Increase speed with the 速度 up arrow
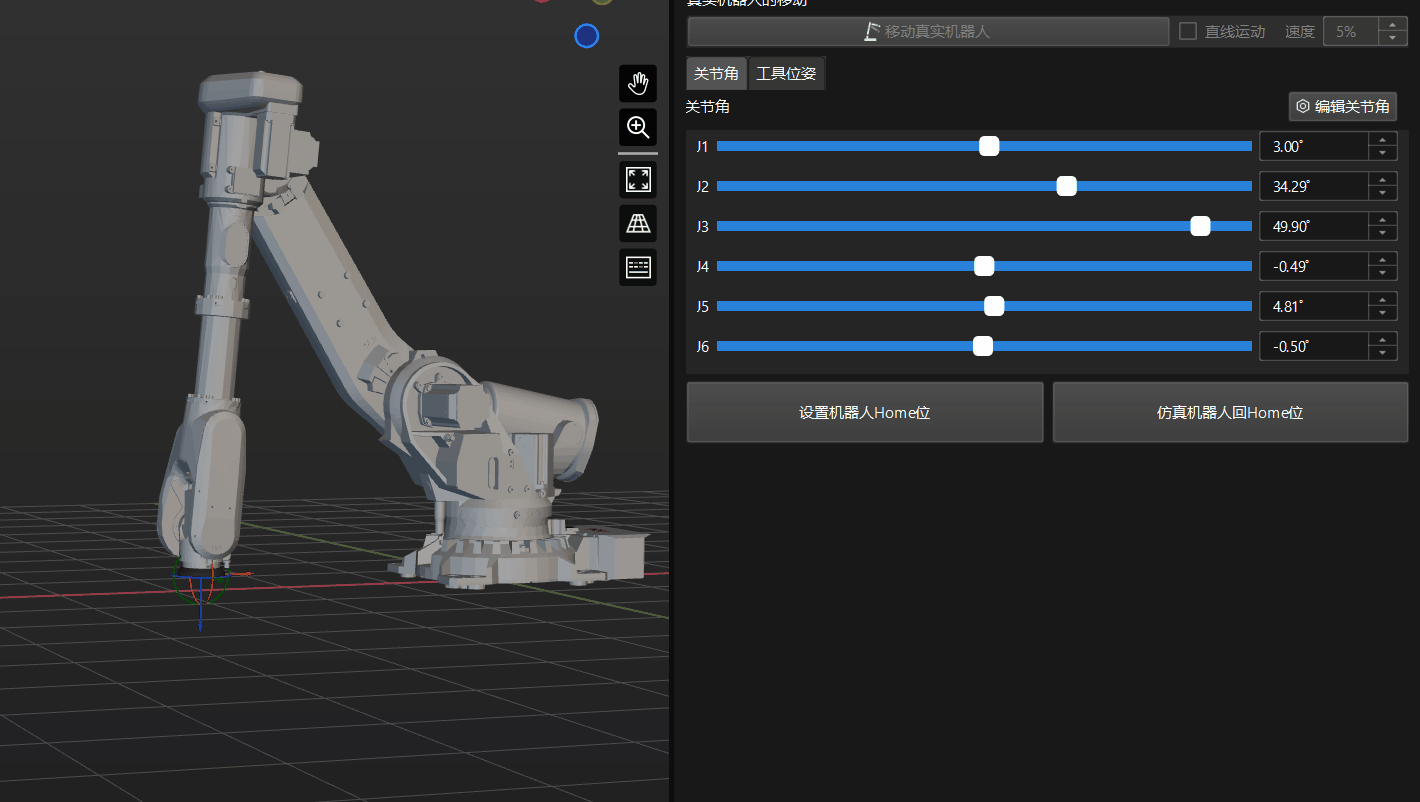This screenshot has height=802, width=1420. point(1392,25)
